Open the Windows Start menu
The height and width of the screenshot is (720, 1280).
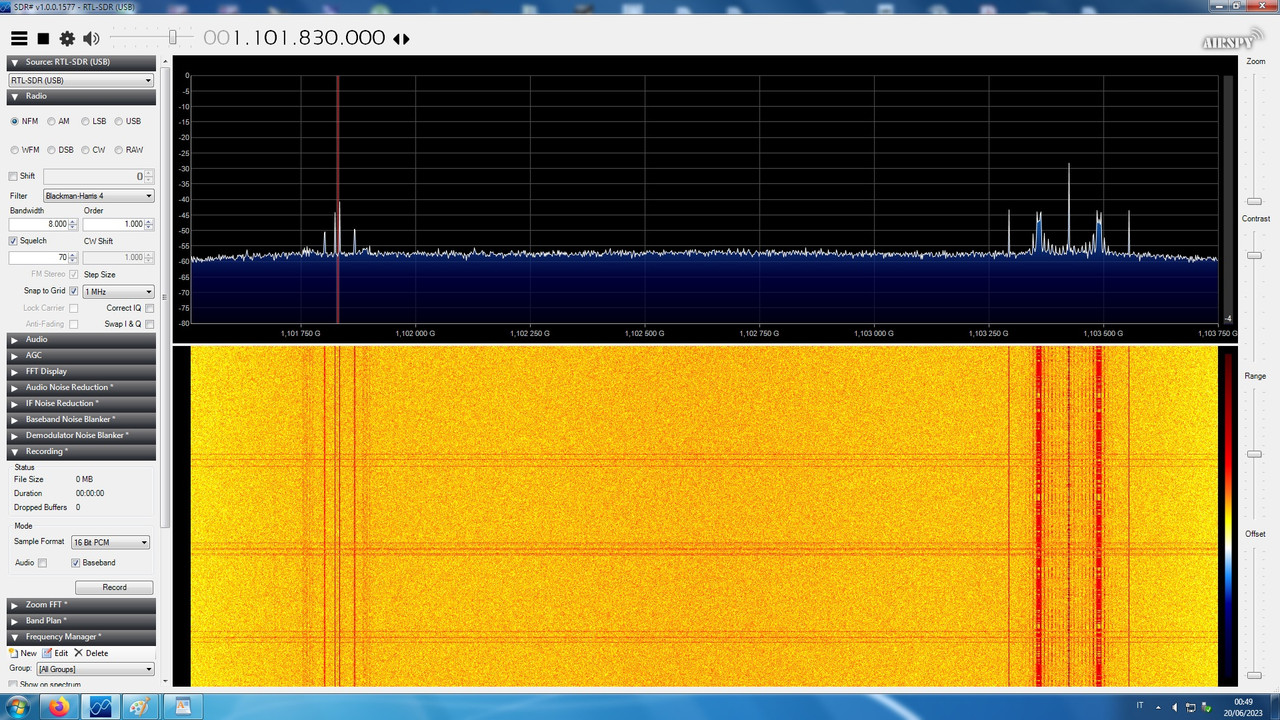[18, 706]
